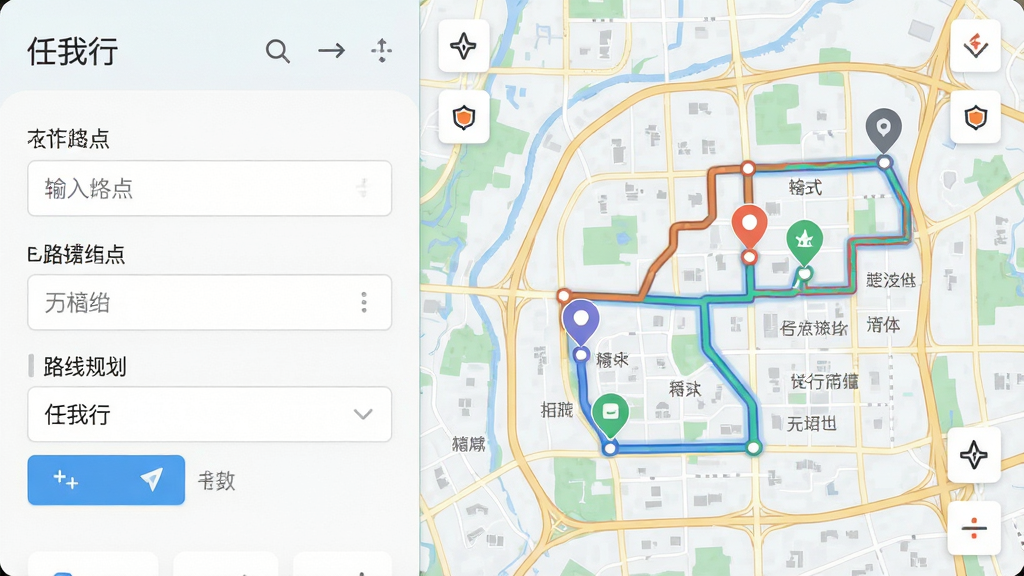This screenshot has height=576, width=1024.
Task: Click the blue button with the navigation arrow
Action: (106, 480)
